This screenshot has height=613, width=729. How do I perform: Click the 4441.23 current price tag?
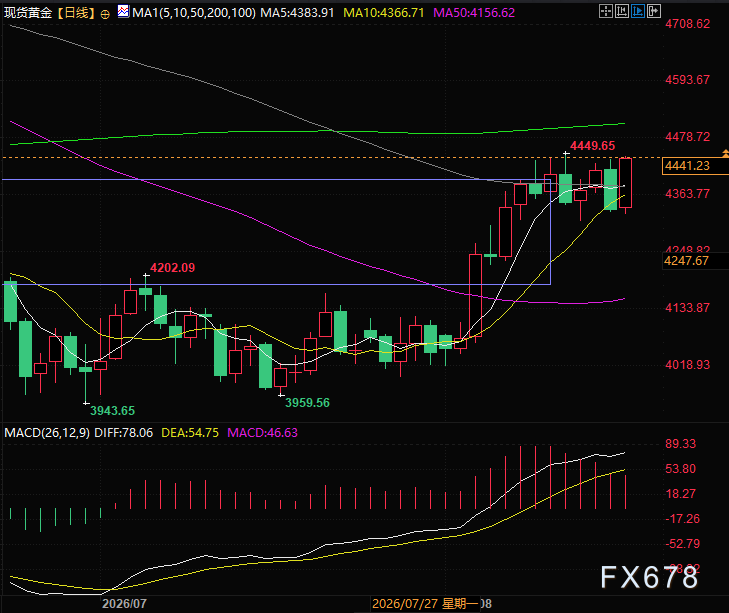coord(695,166)
